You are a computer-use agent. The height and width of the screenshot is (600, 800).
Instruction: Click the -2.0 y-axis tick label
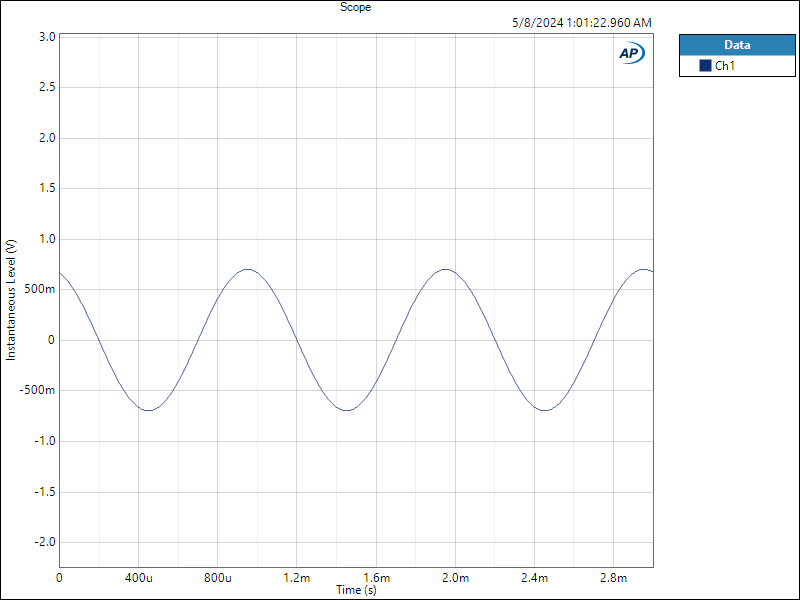coord(45,542)
